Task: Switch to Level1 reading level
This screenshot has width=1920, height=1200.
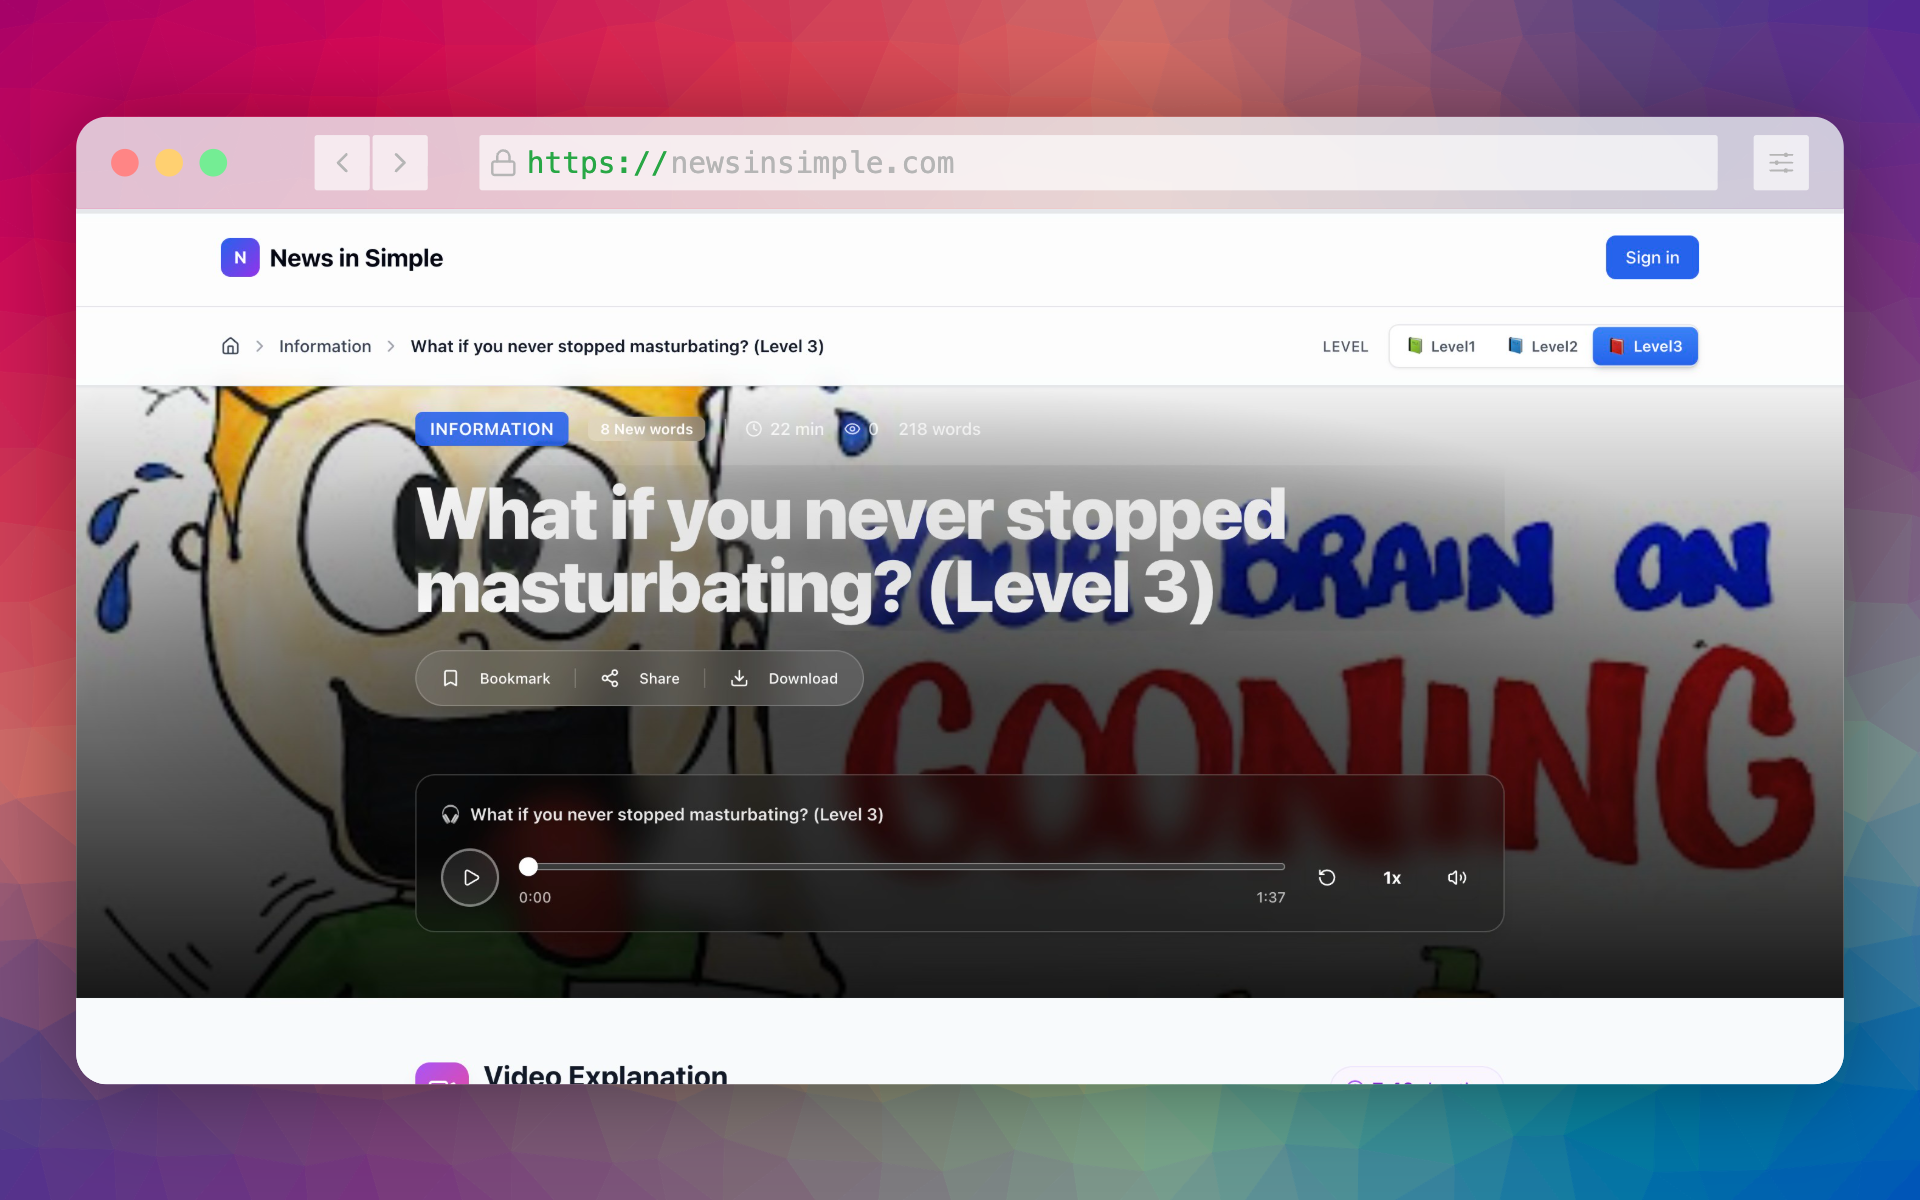Action: click(x=1441, y=346)
